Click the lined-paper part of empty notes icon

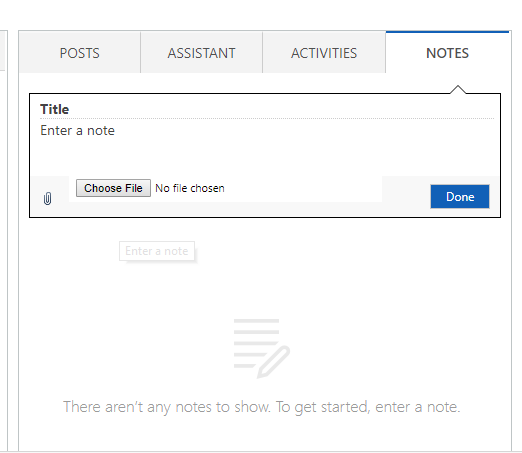click(256, 343)
